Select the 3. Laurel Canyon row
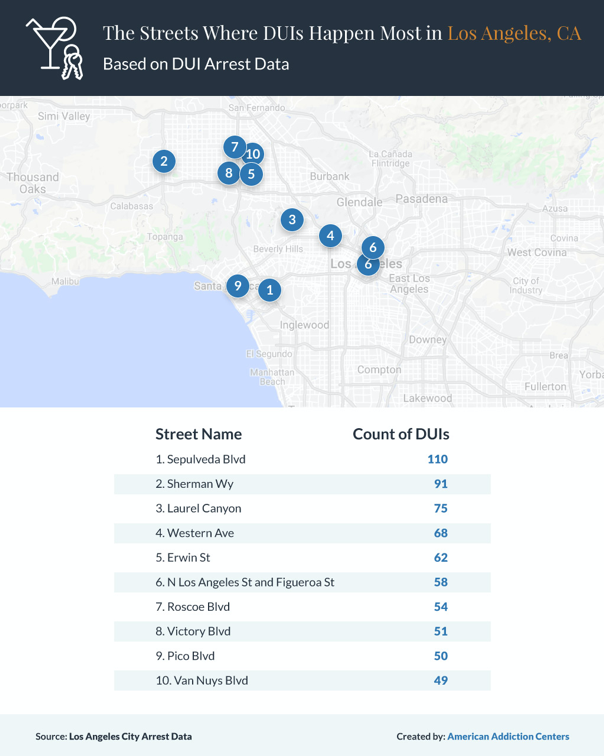Image resolution: width=604 pixels, height=756 pixels. 302,508
